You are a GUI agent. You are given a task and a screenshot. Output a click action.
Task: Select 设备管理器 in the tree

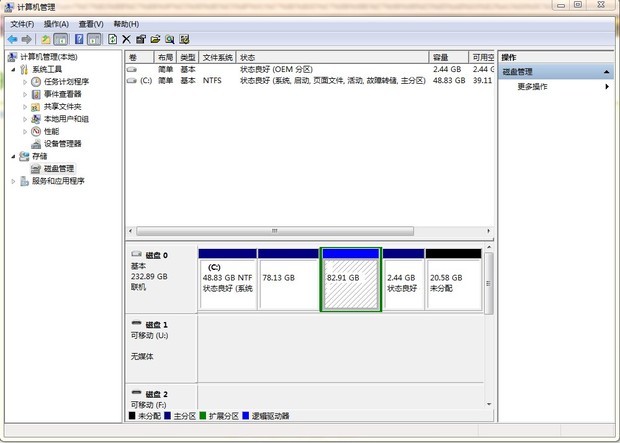62,143
